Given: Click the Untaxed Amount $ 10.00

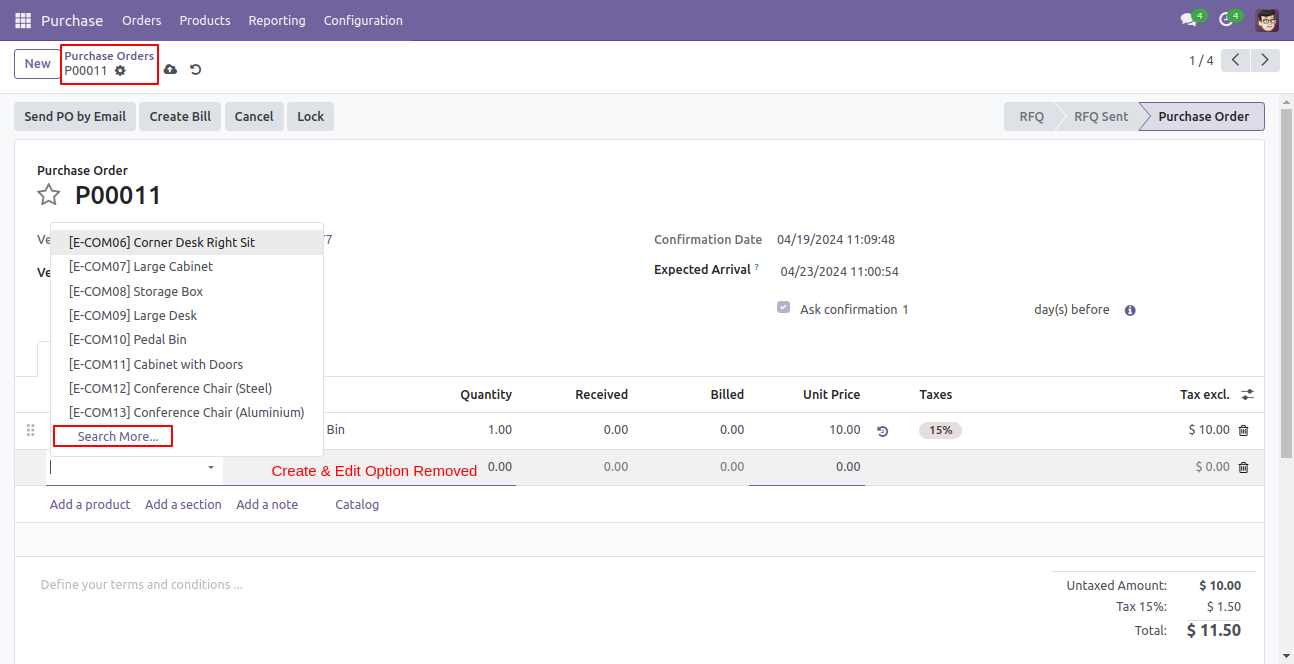Looking at the screenshot, I should (x=1220, y=586).
